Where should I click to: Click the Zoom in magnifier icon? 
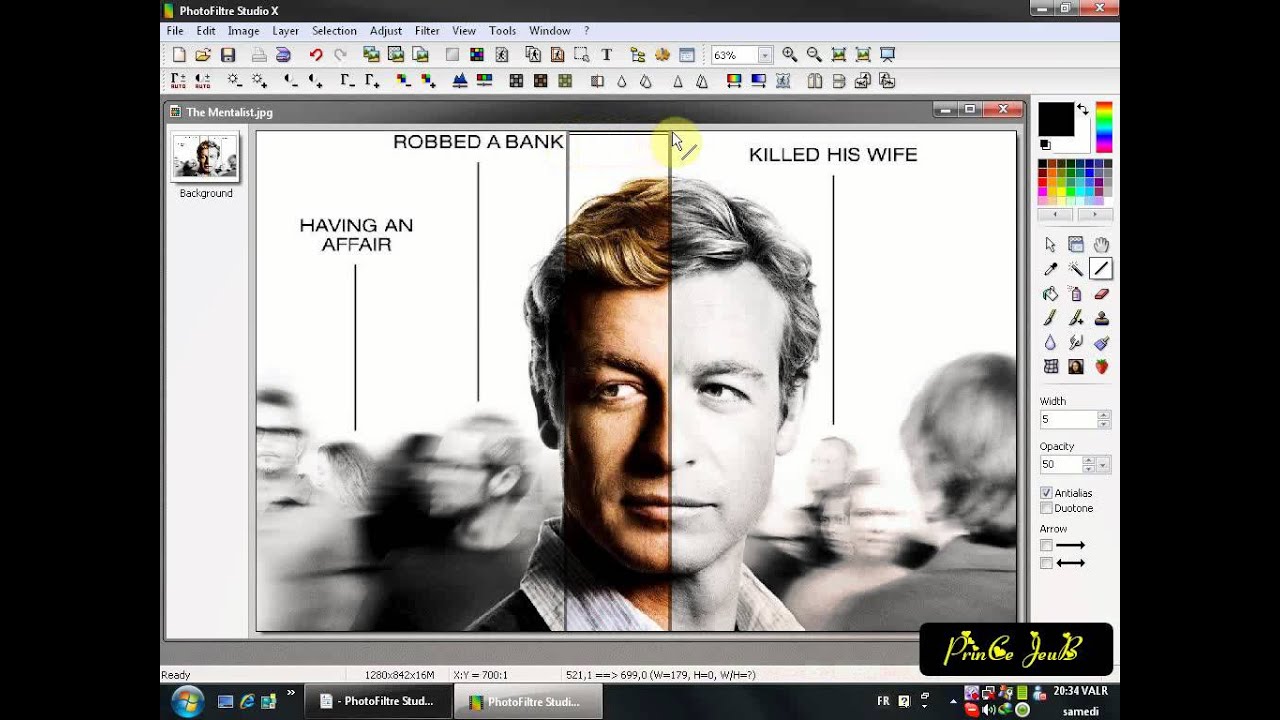[x=790, y=55]
